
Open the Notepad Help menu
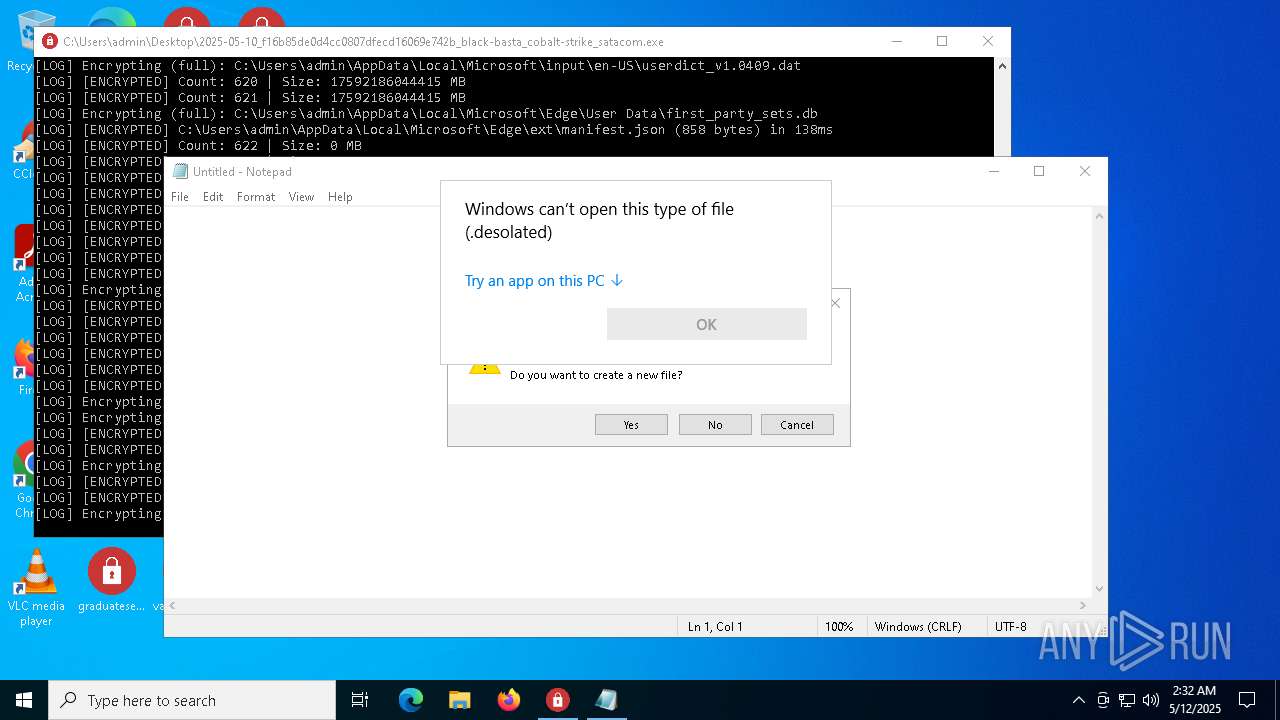tap(340, 197)
